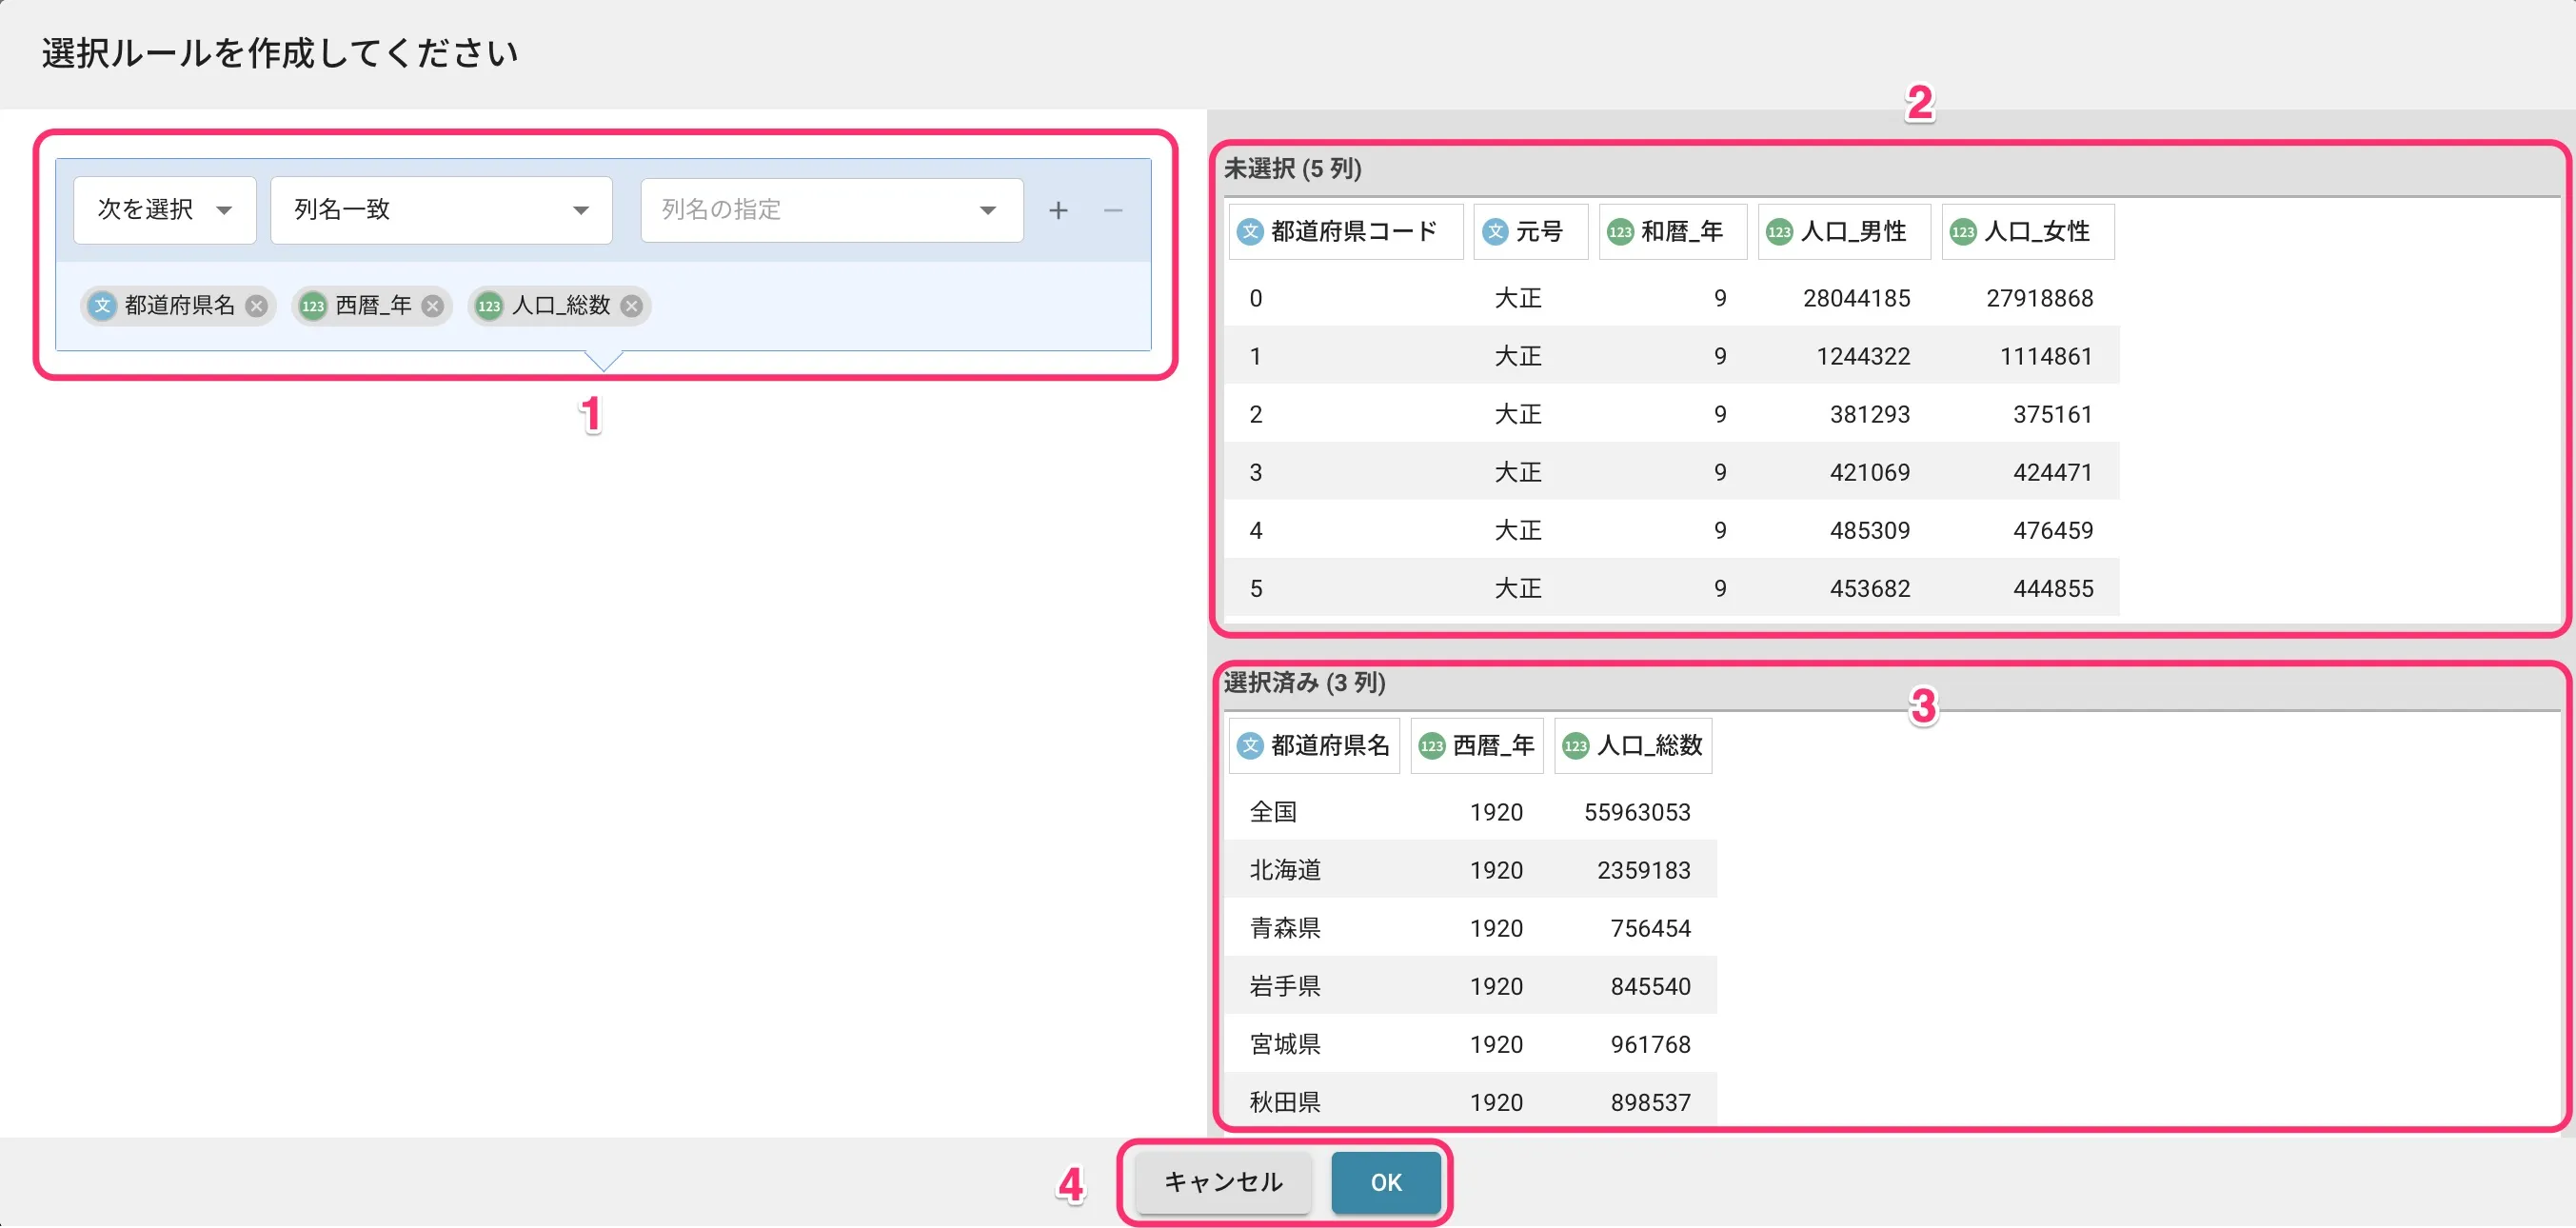
Task: Click cell value 444855
Action: [x=2053, y=589]
